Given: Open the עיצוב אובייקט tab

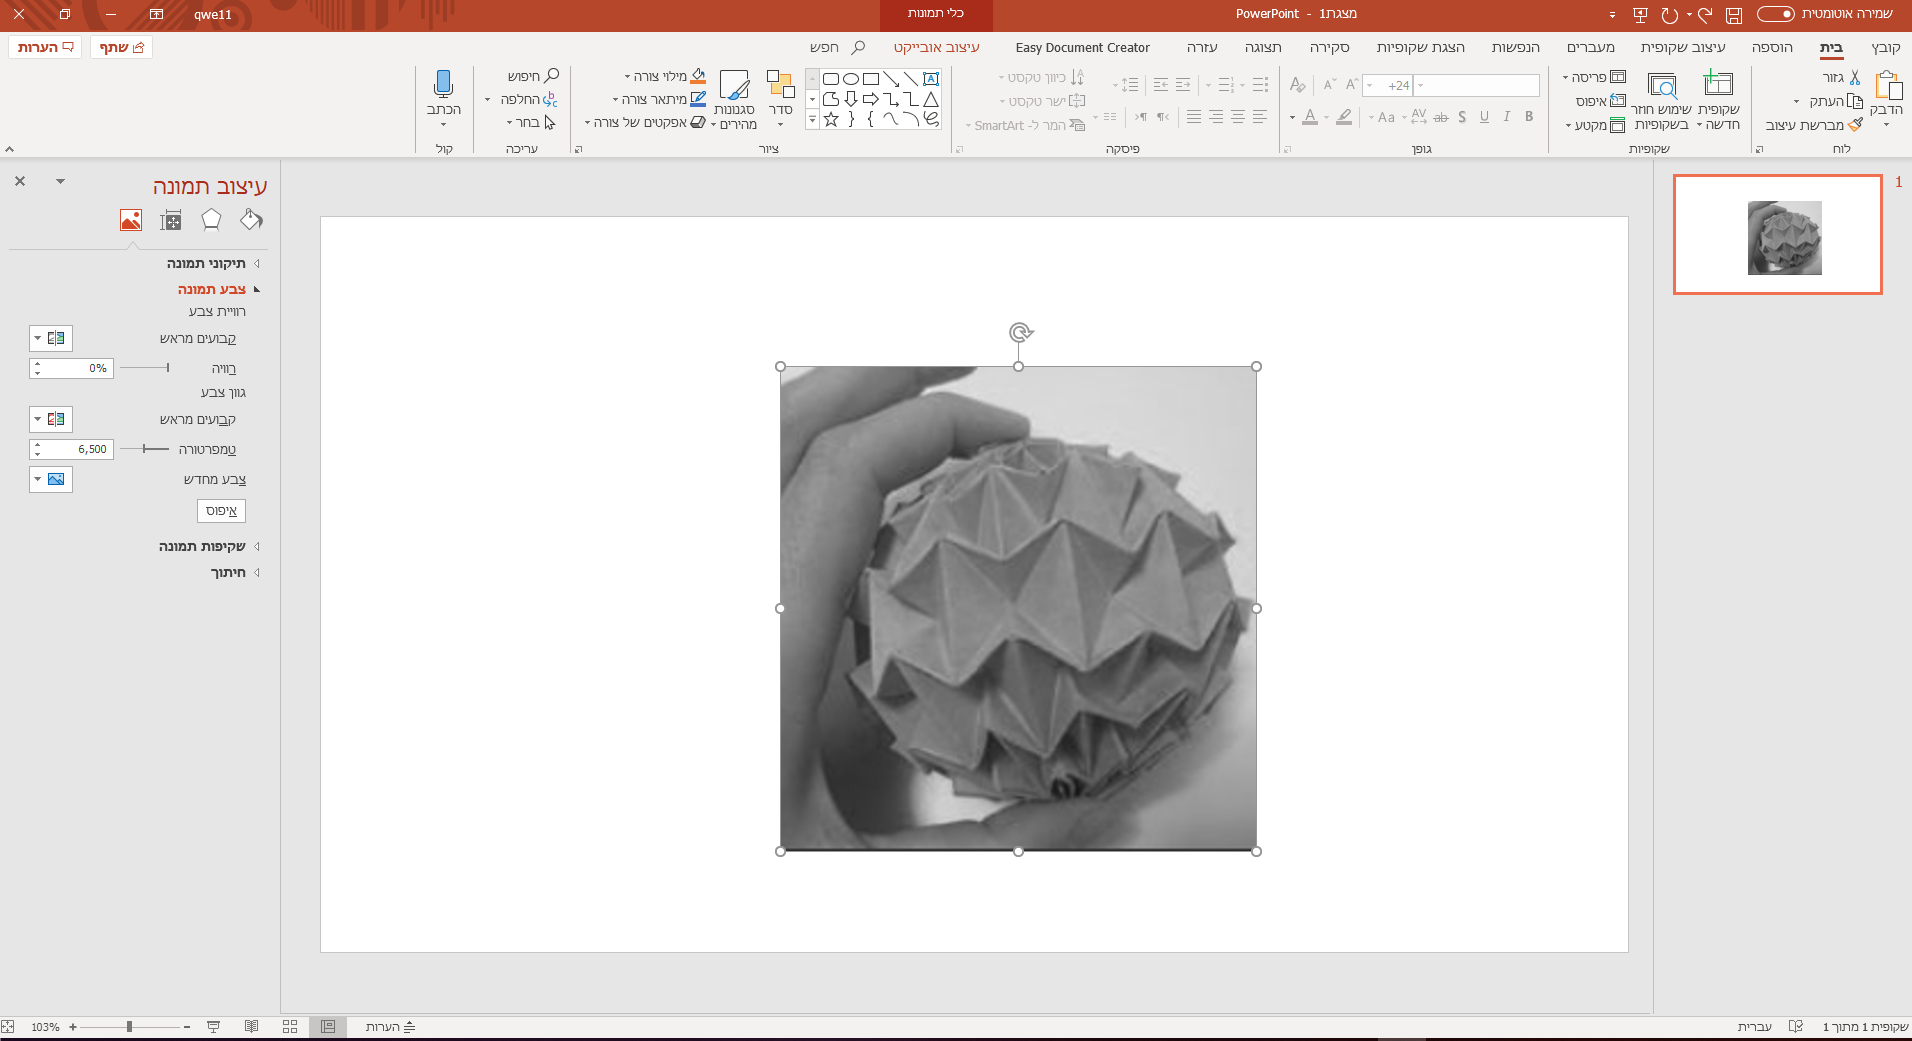Looking at the screenshot, I should coord(937,47).
